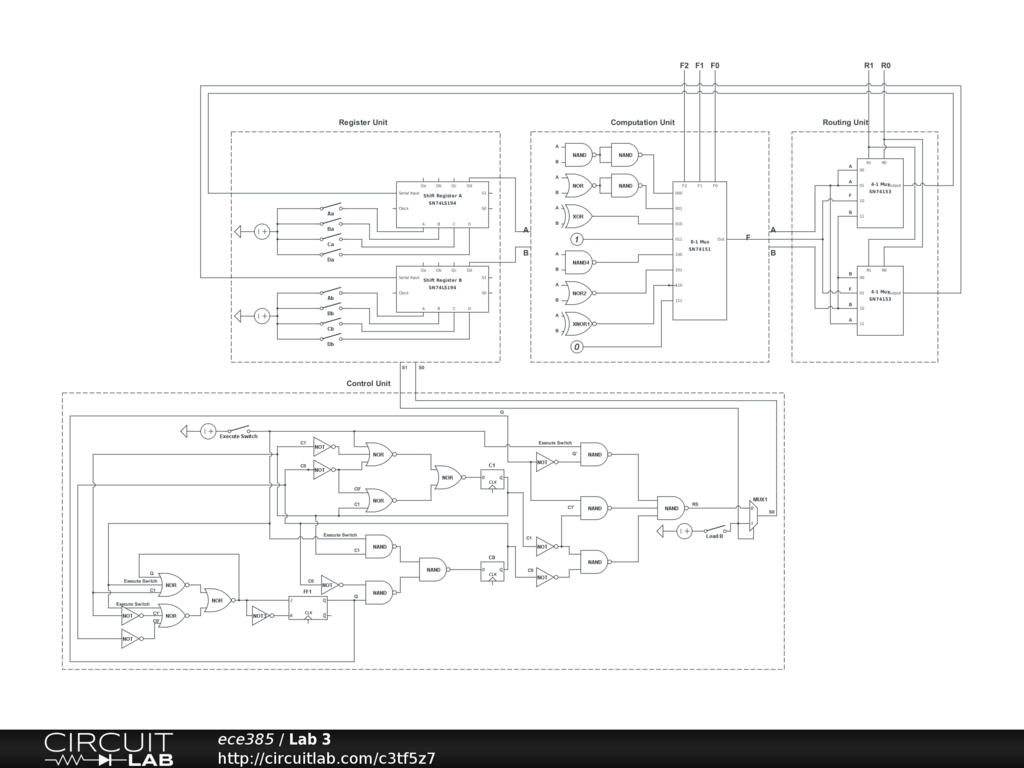Click the Shift Register B block
This screenshot has height=768, width=1024.
click(x=442, y=290)
